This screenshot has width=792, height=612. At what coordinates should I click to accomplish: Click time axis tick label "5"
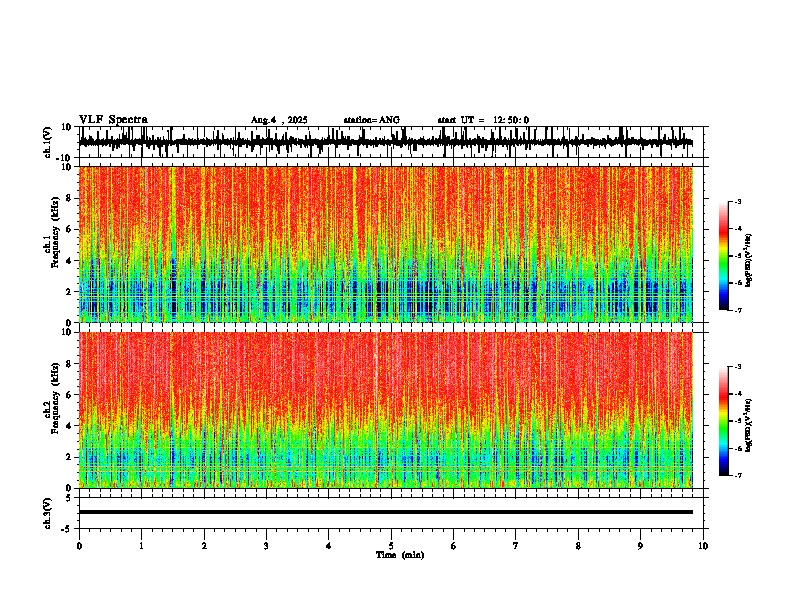391,546
